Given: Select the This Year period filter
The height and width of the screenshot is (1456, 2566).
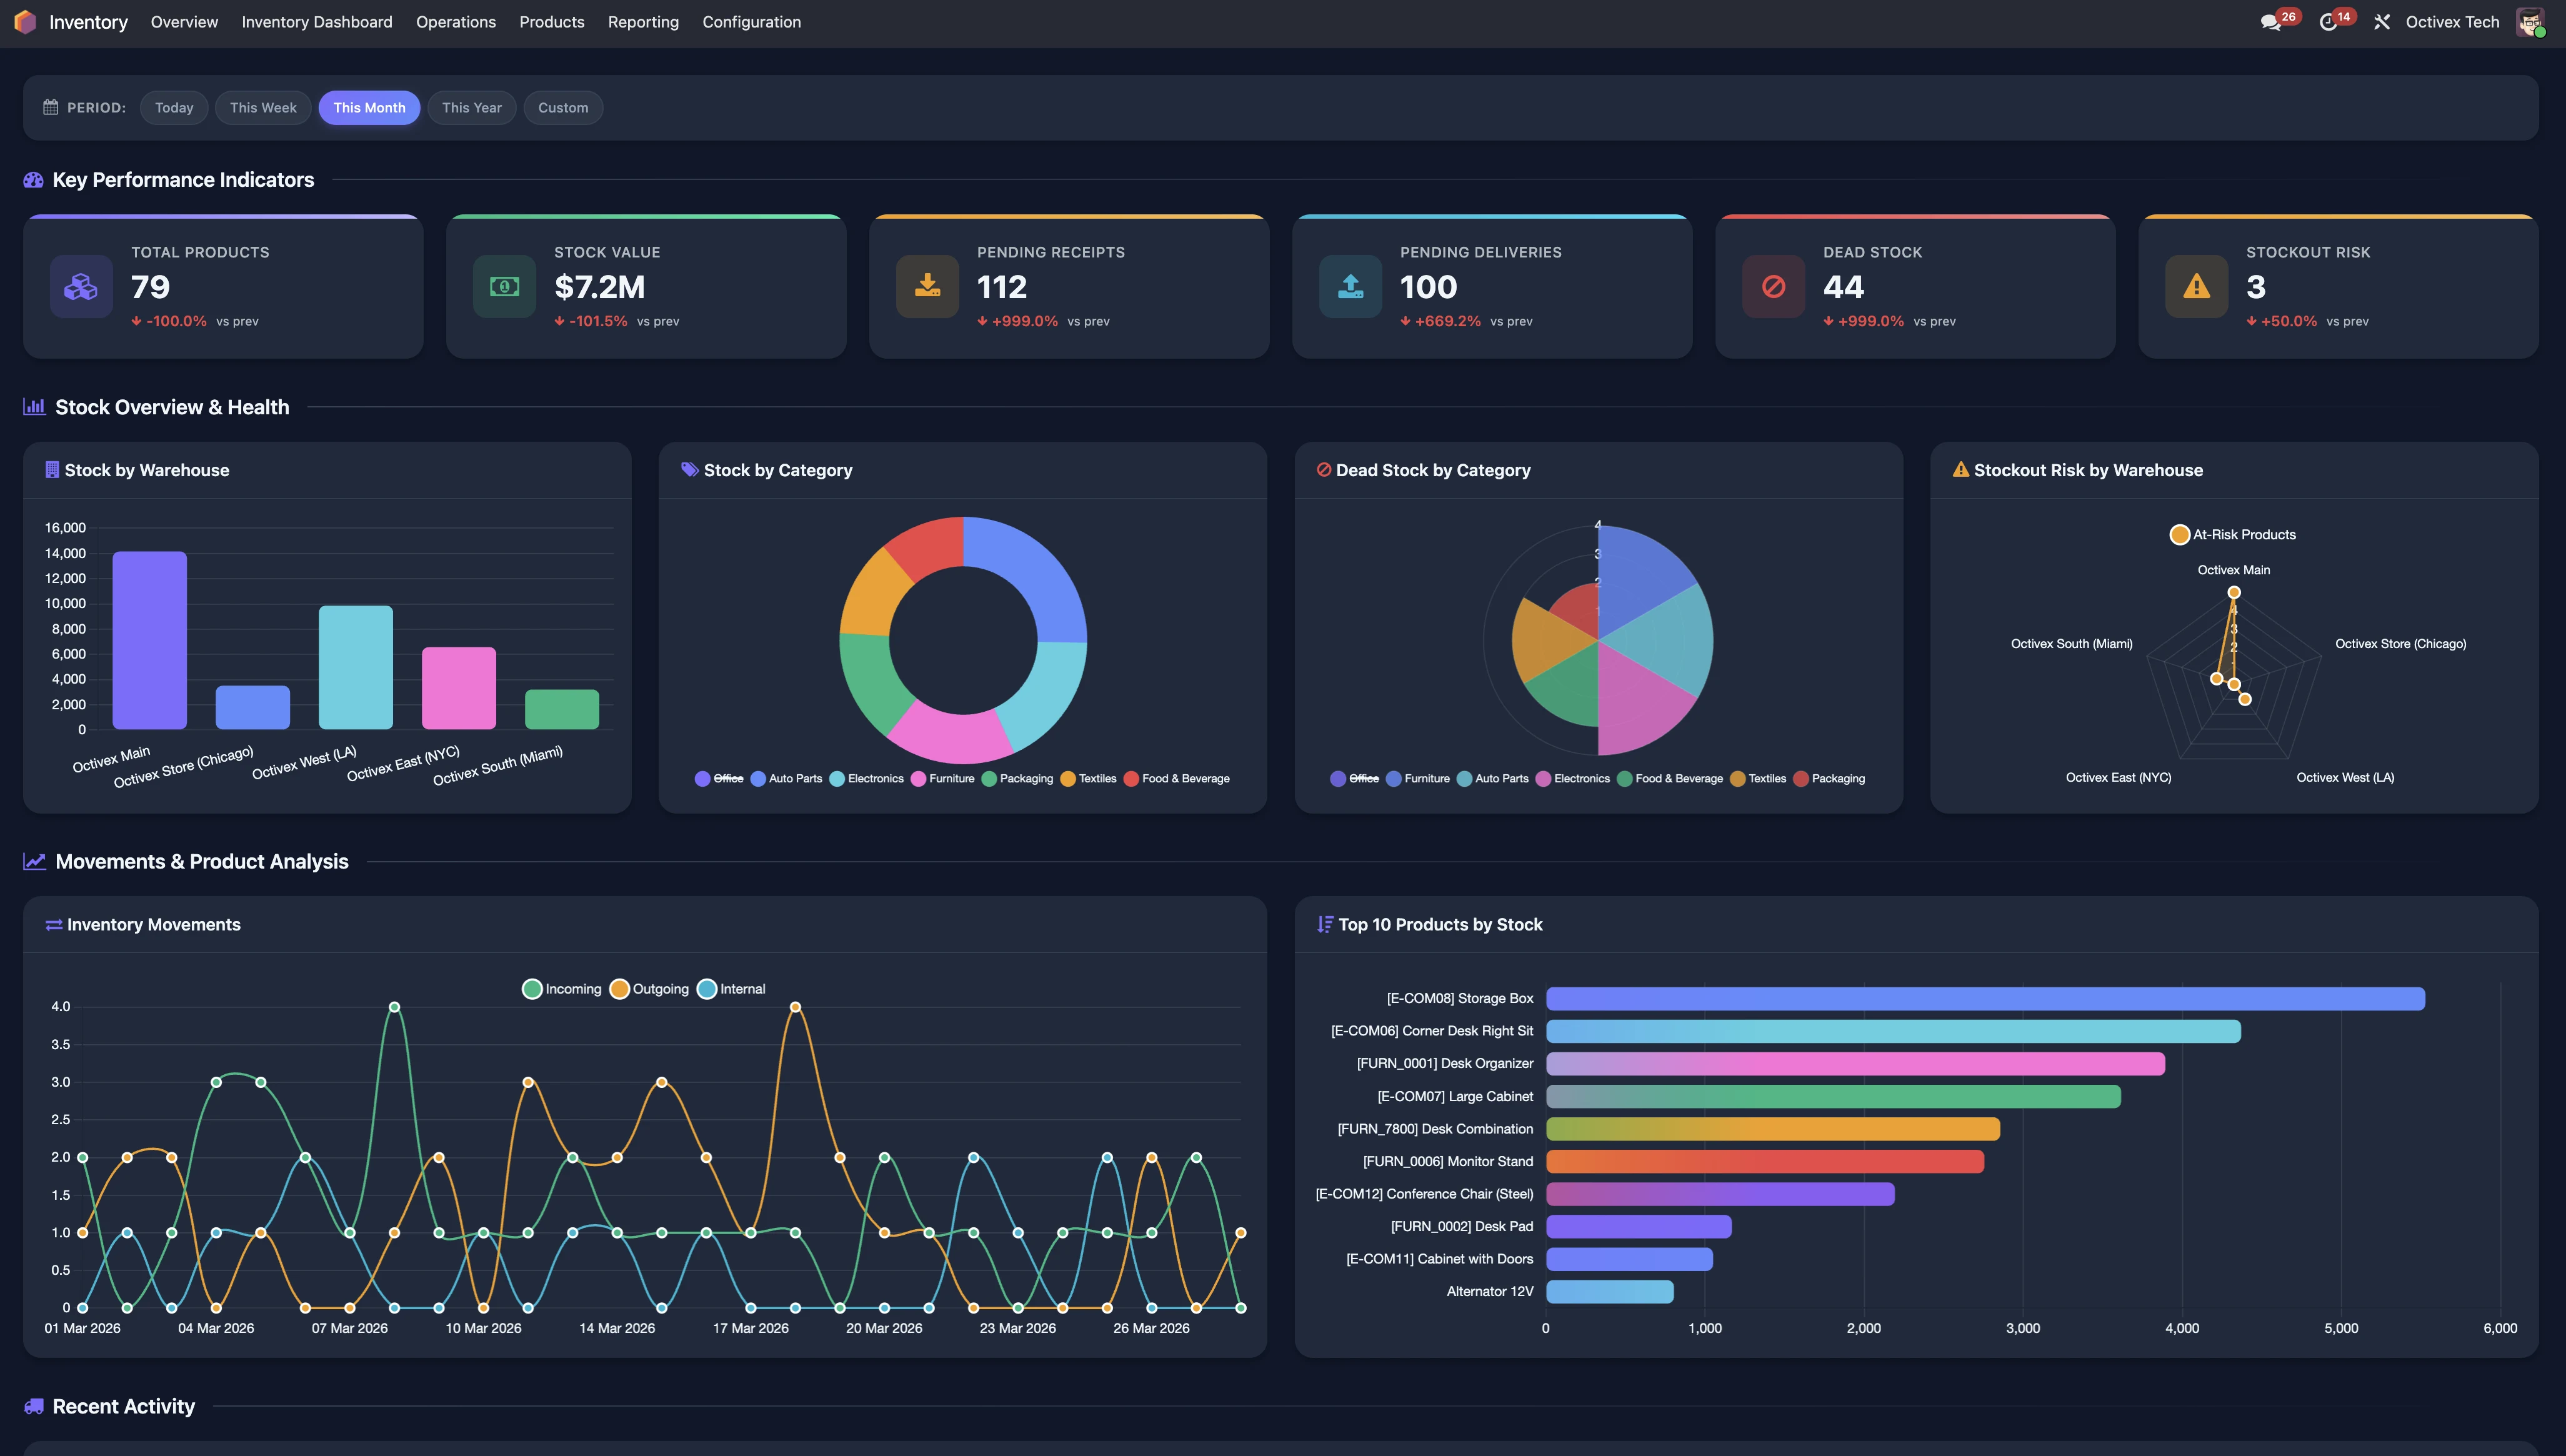Looking at the screenshot, I should coord(472,108).
